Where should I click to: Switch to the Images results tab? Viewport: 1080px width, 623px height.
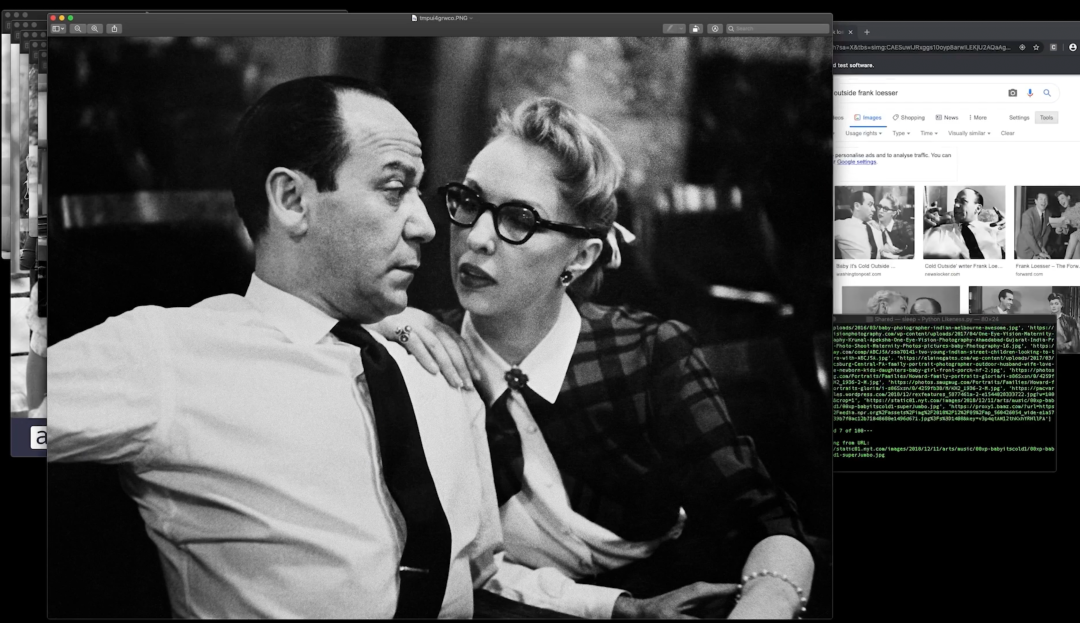pos(868,118)
